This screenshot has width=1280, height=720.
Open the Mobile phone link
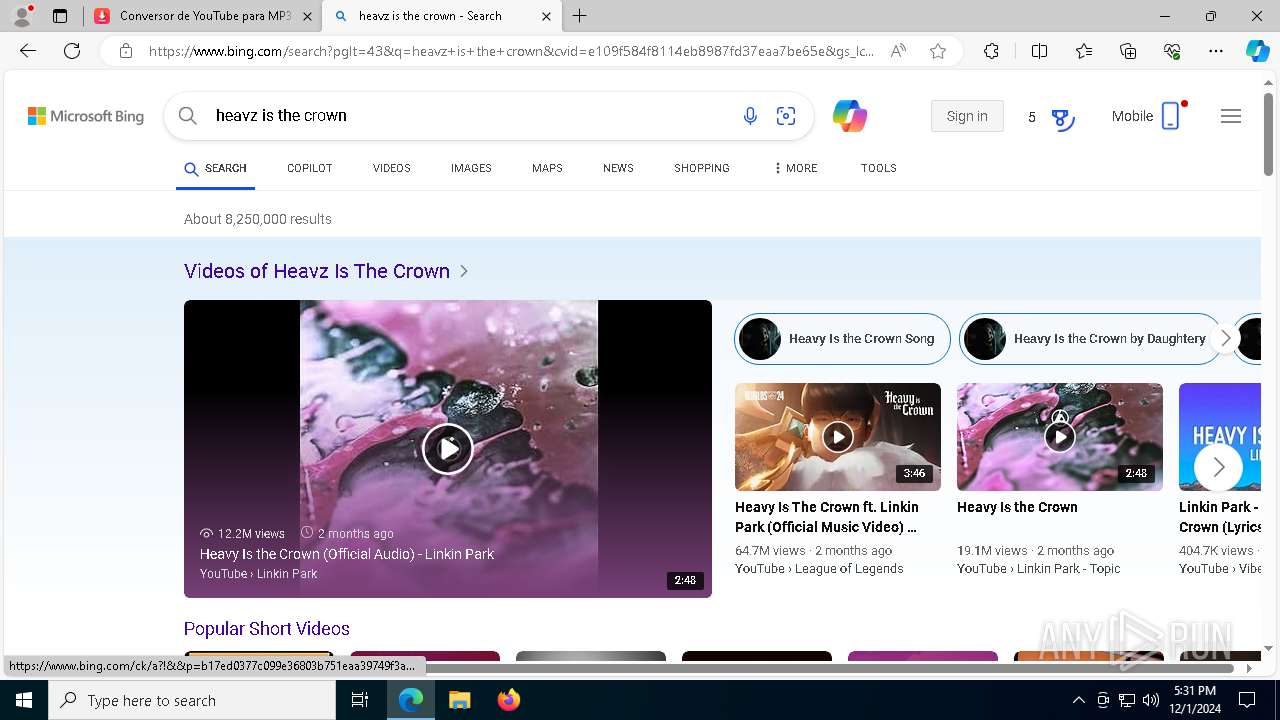click(1148, 116)
